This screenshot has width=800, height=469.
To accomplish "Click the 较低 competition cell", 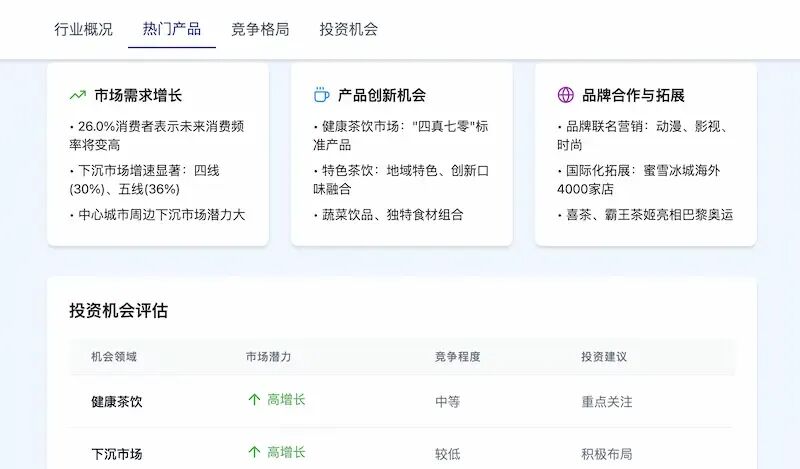I will coord(447,454).
